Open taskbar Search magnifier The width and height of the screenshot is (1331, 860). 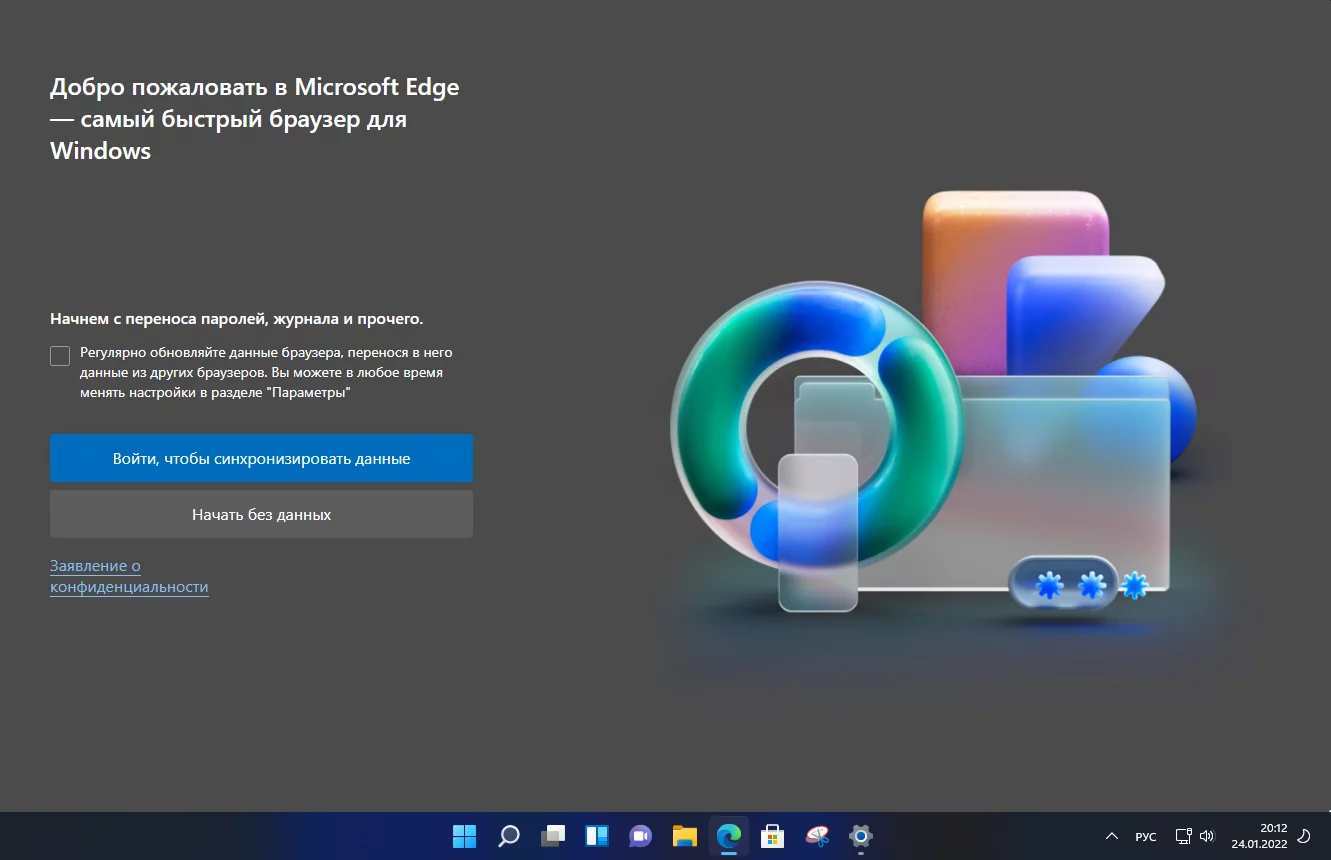click(x=509, y=836)
